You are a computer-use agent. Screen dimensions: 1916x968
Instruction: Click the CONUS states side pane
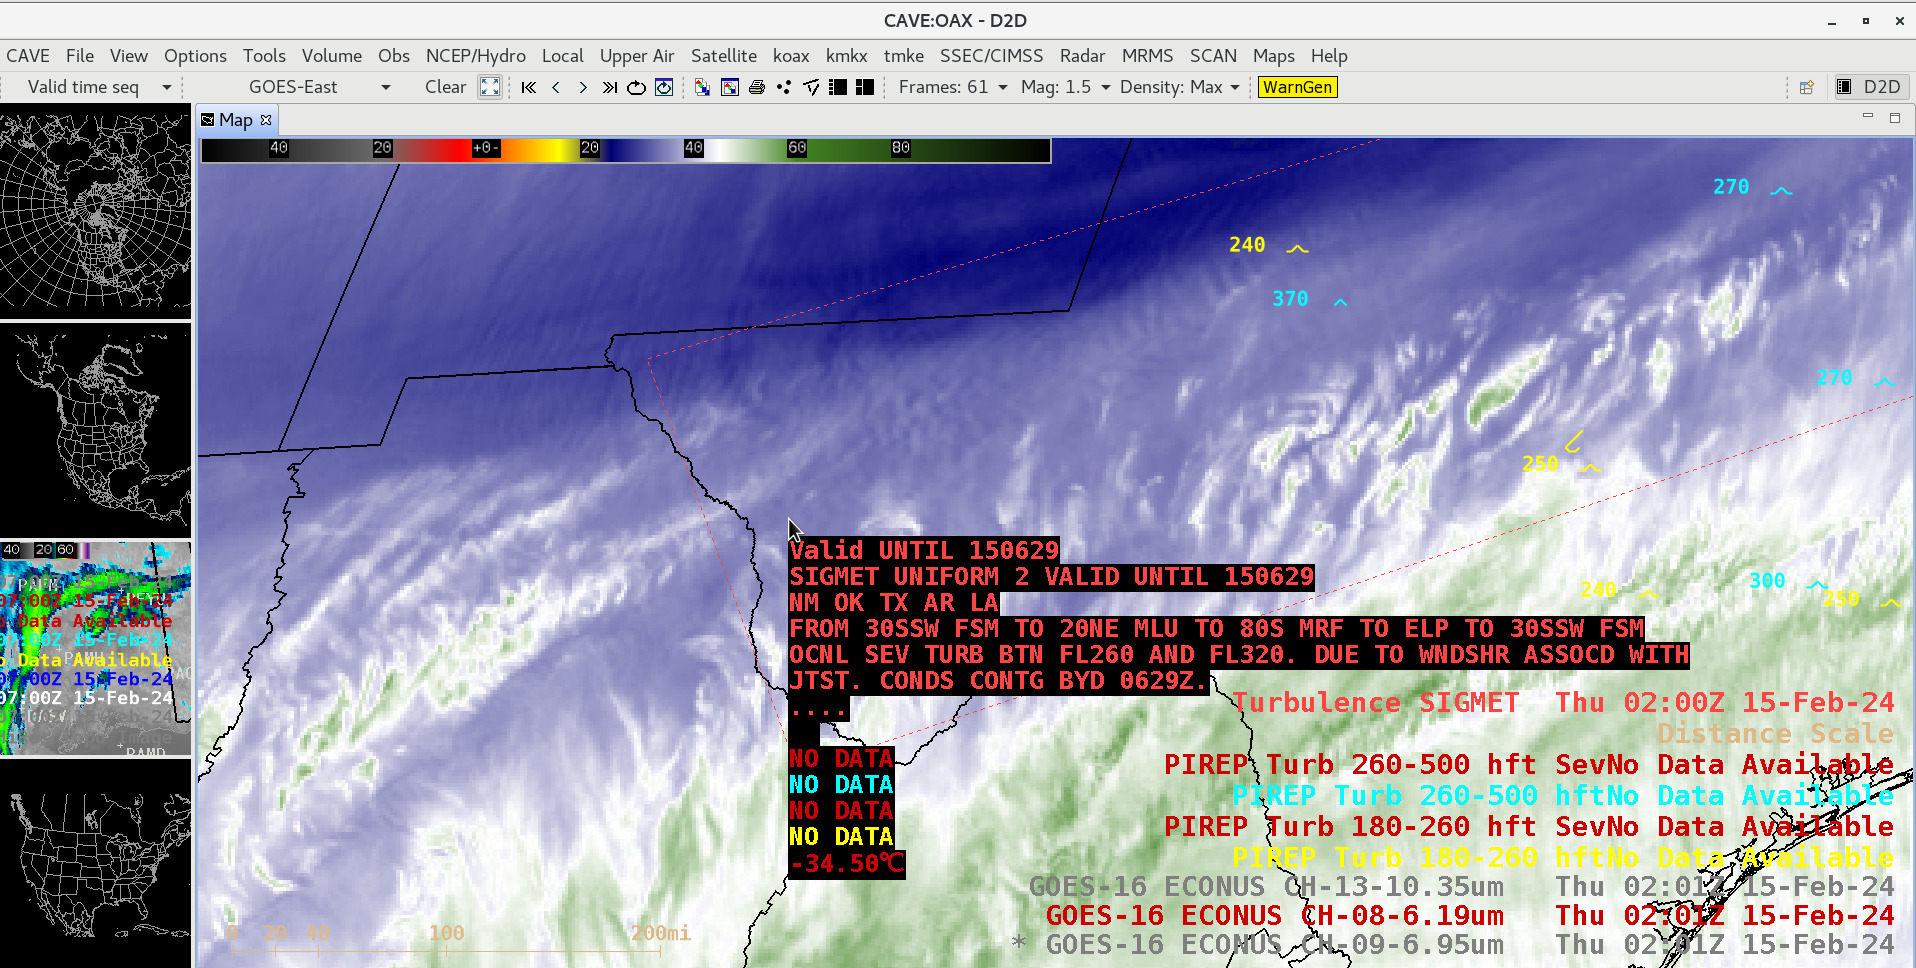(95, 864)
